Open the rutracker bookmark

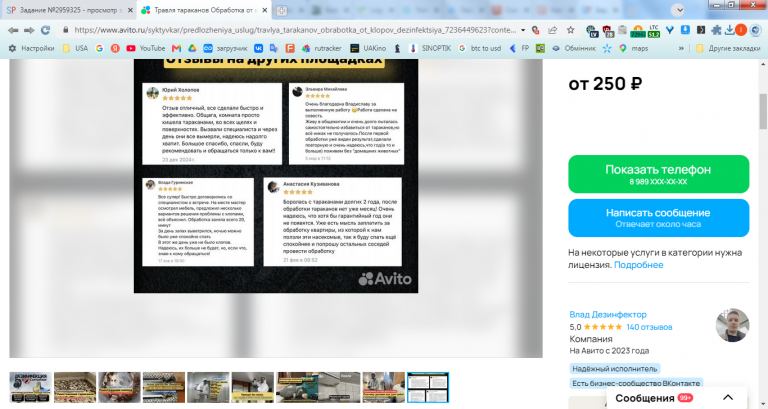(321, 48)
